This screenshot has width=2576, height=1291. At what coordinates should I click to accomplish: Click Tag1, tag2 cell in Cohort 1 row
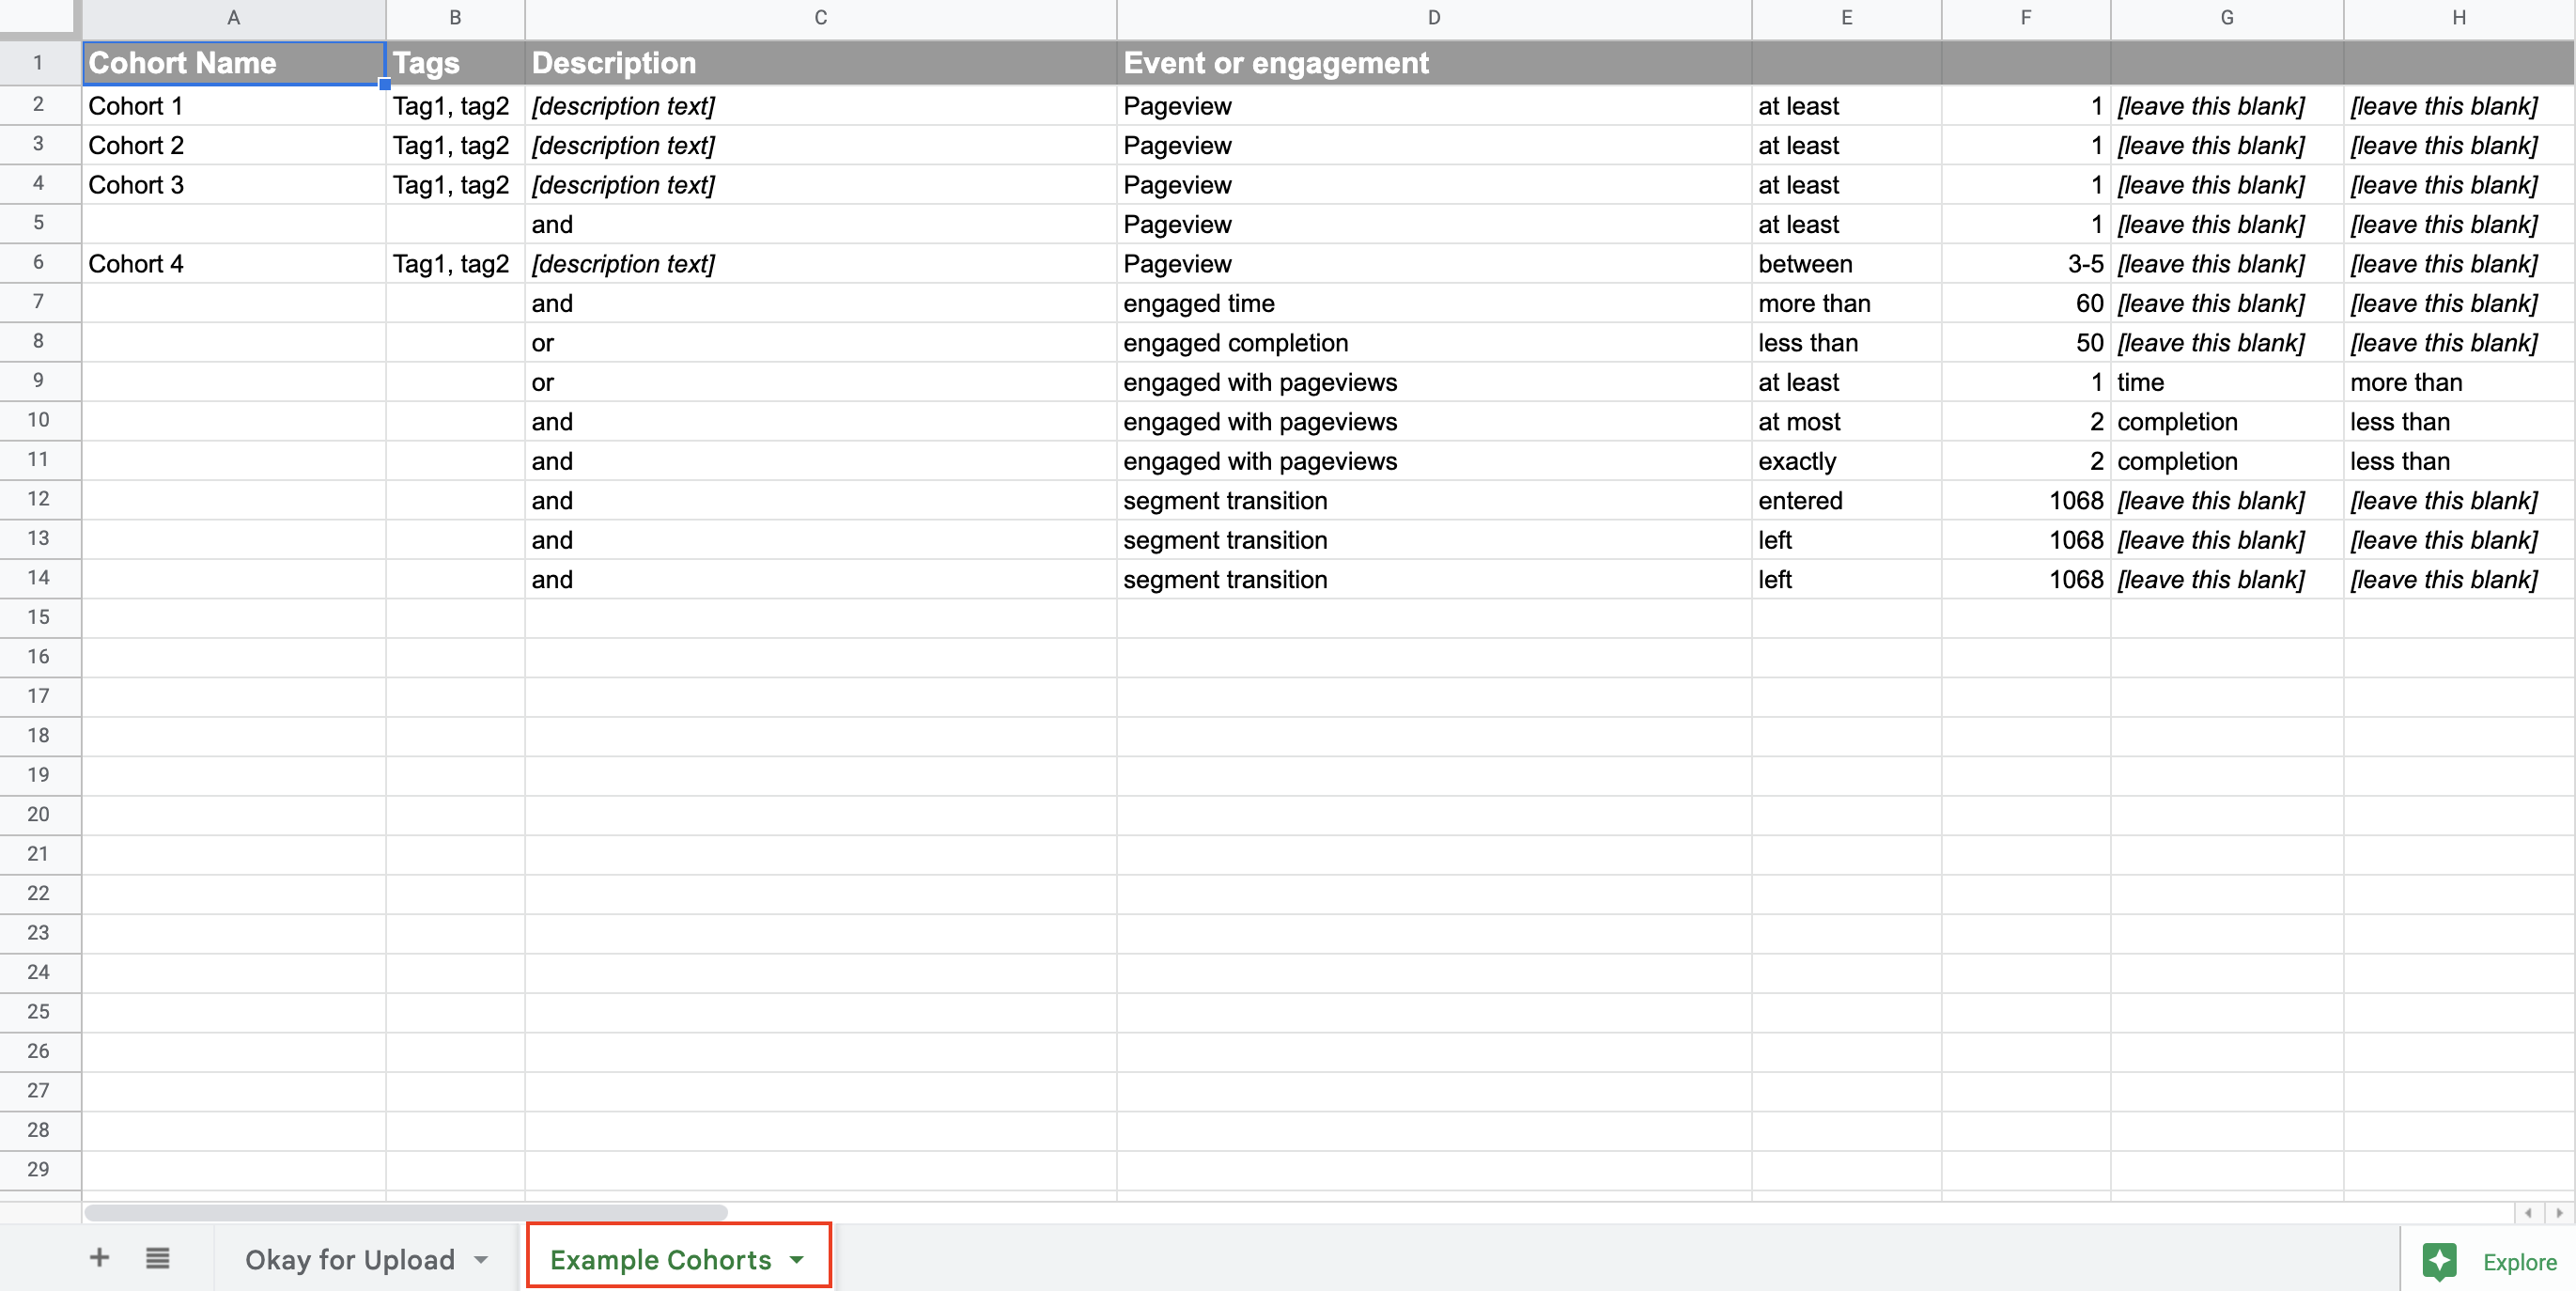pos(455,105)
